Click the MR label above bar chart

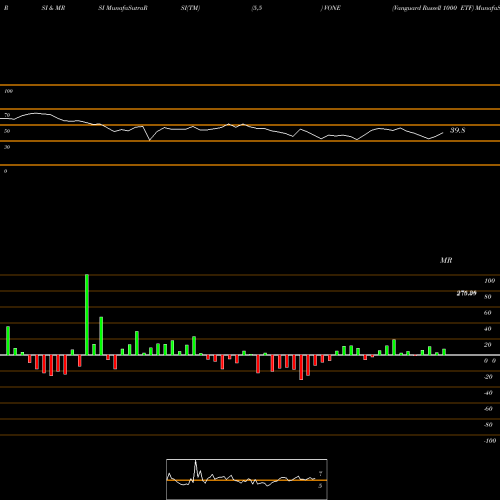(446, 260)
